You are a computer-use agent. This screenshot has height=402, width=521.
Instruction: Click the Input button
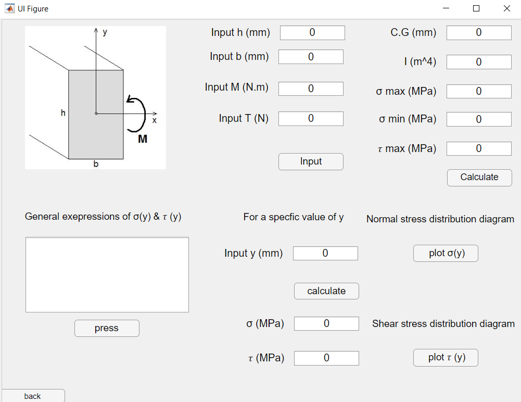(311, 162)
